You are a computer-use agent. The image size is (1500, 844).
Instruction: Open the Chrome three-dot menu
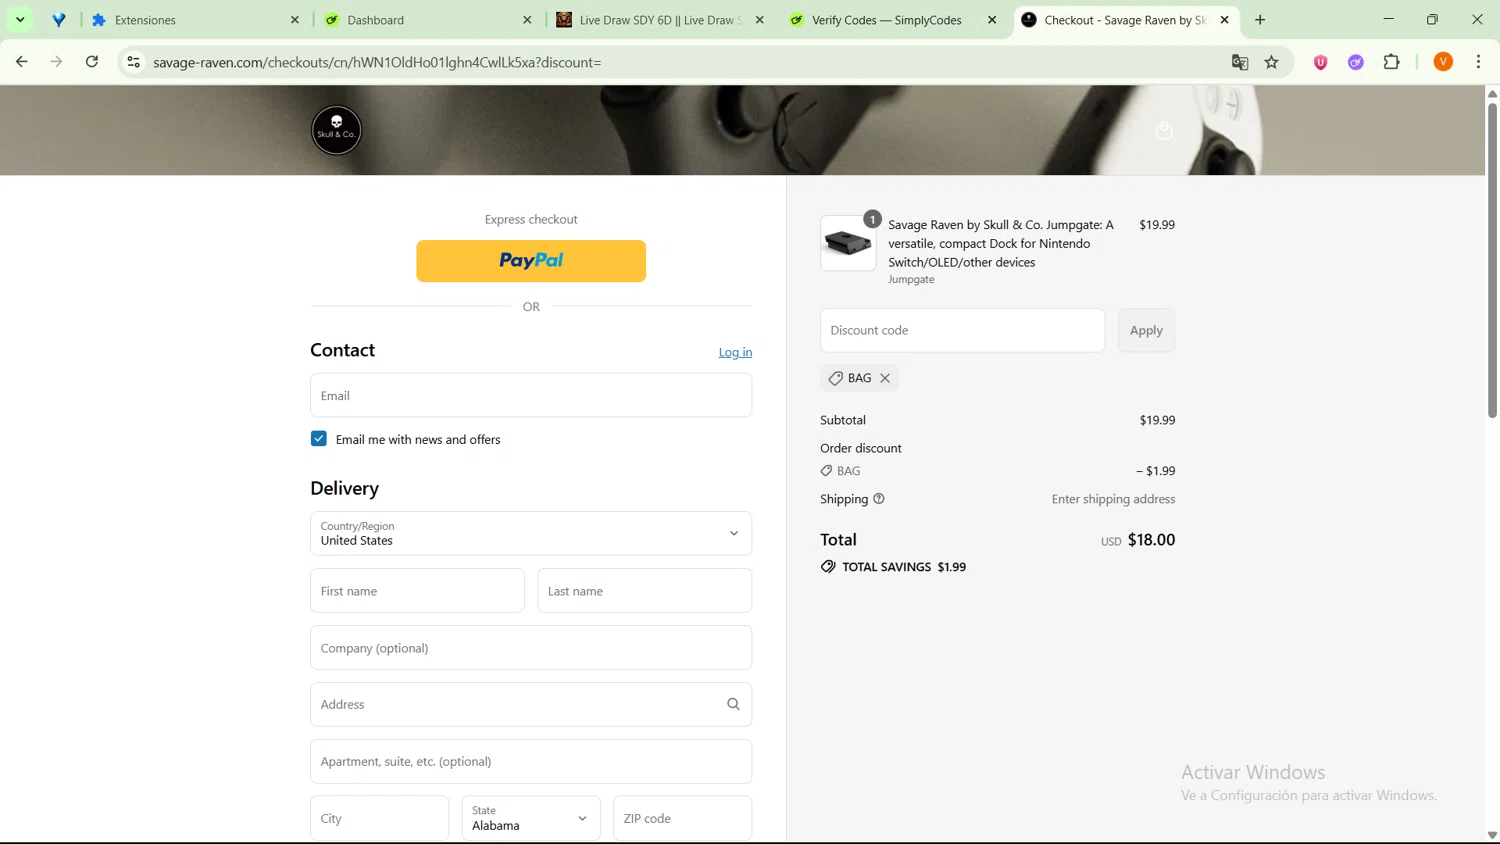pos(1478,62)
